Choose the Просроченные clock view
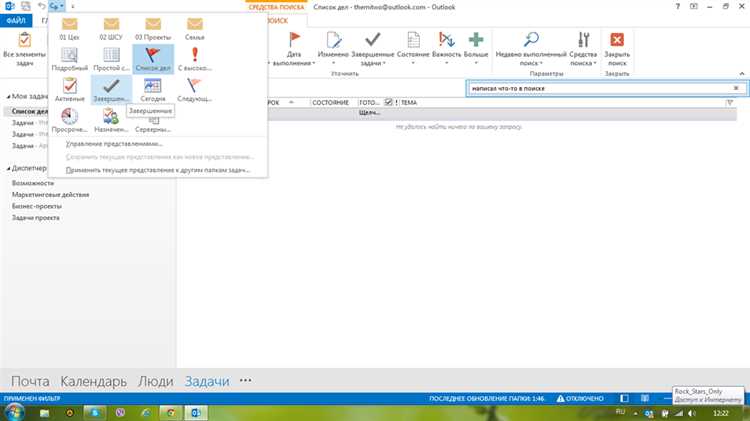This screenshot has height=421, width=750. [69, 120]
